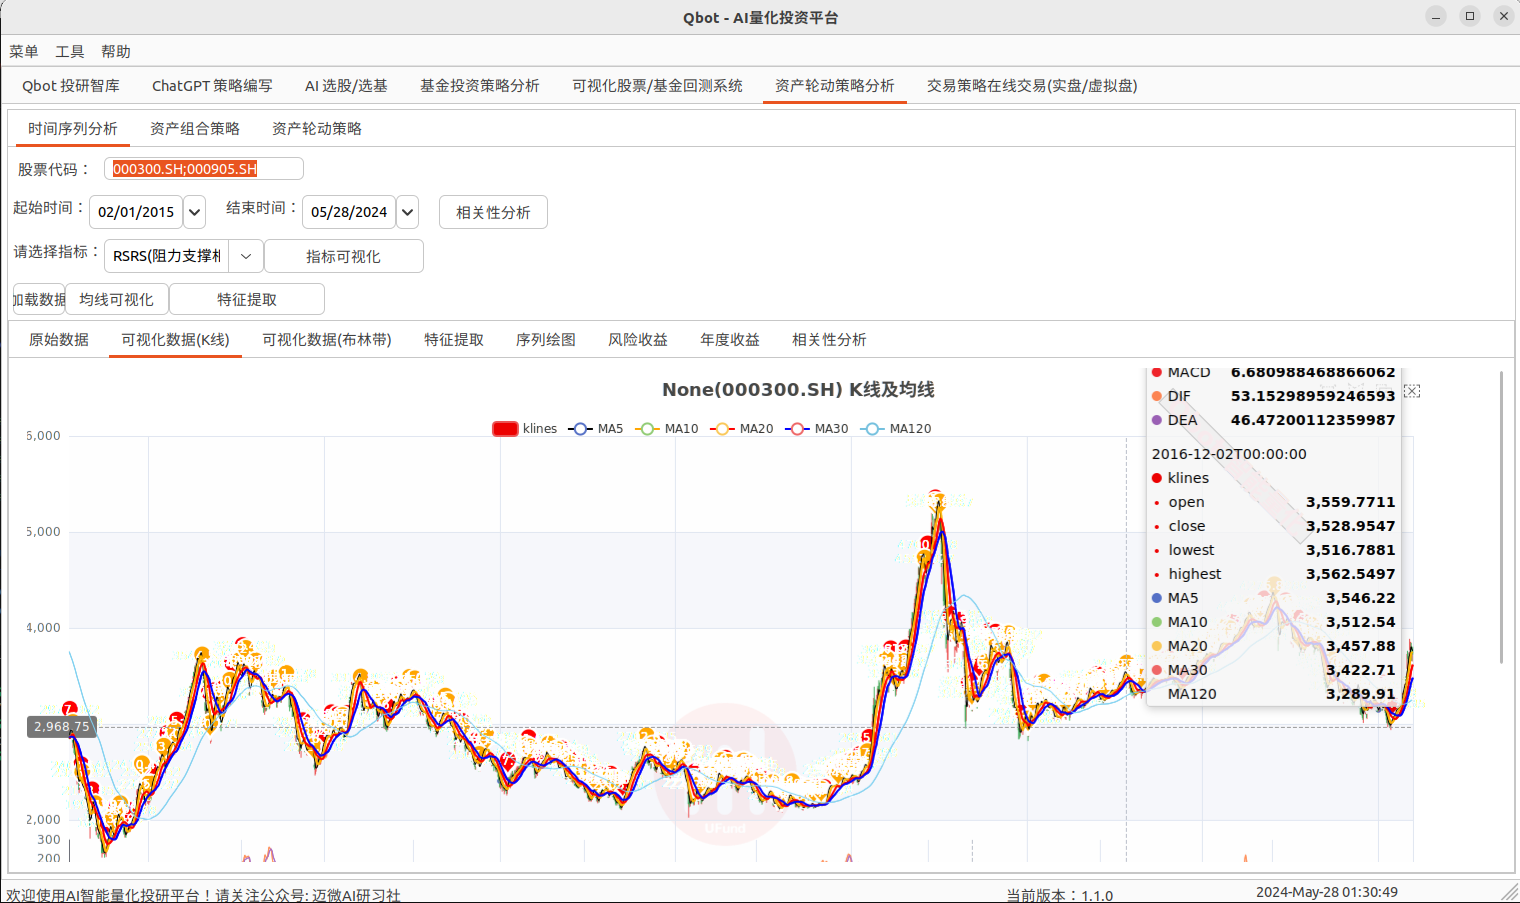
Task: Switch to the ChatGPT 策略编写 tab
Action: pyautogui.click(x=212, y=85)
